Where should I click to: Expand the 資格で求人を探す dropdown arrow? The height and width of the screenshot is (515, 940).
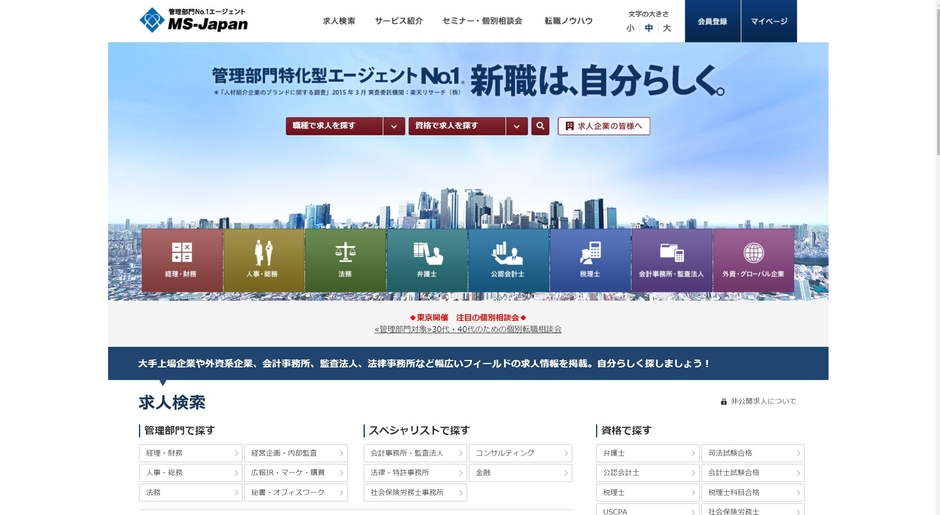[516, 126]
